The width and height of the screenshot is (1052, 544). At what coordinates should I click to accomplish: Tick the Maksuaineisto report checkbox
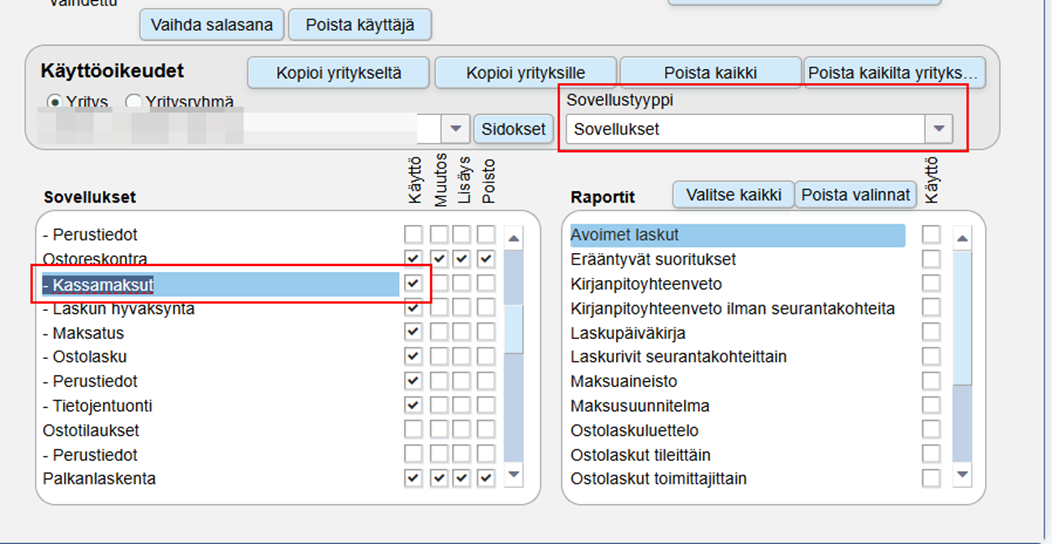pyautogui.click(x=931, y=380)
